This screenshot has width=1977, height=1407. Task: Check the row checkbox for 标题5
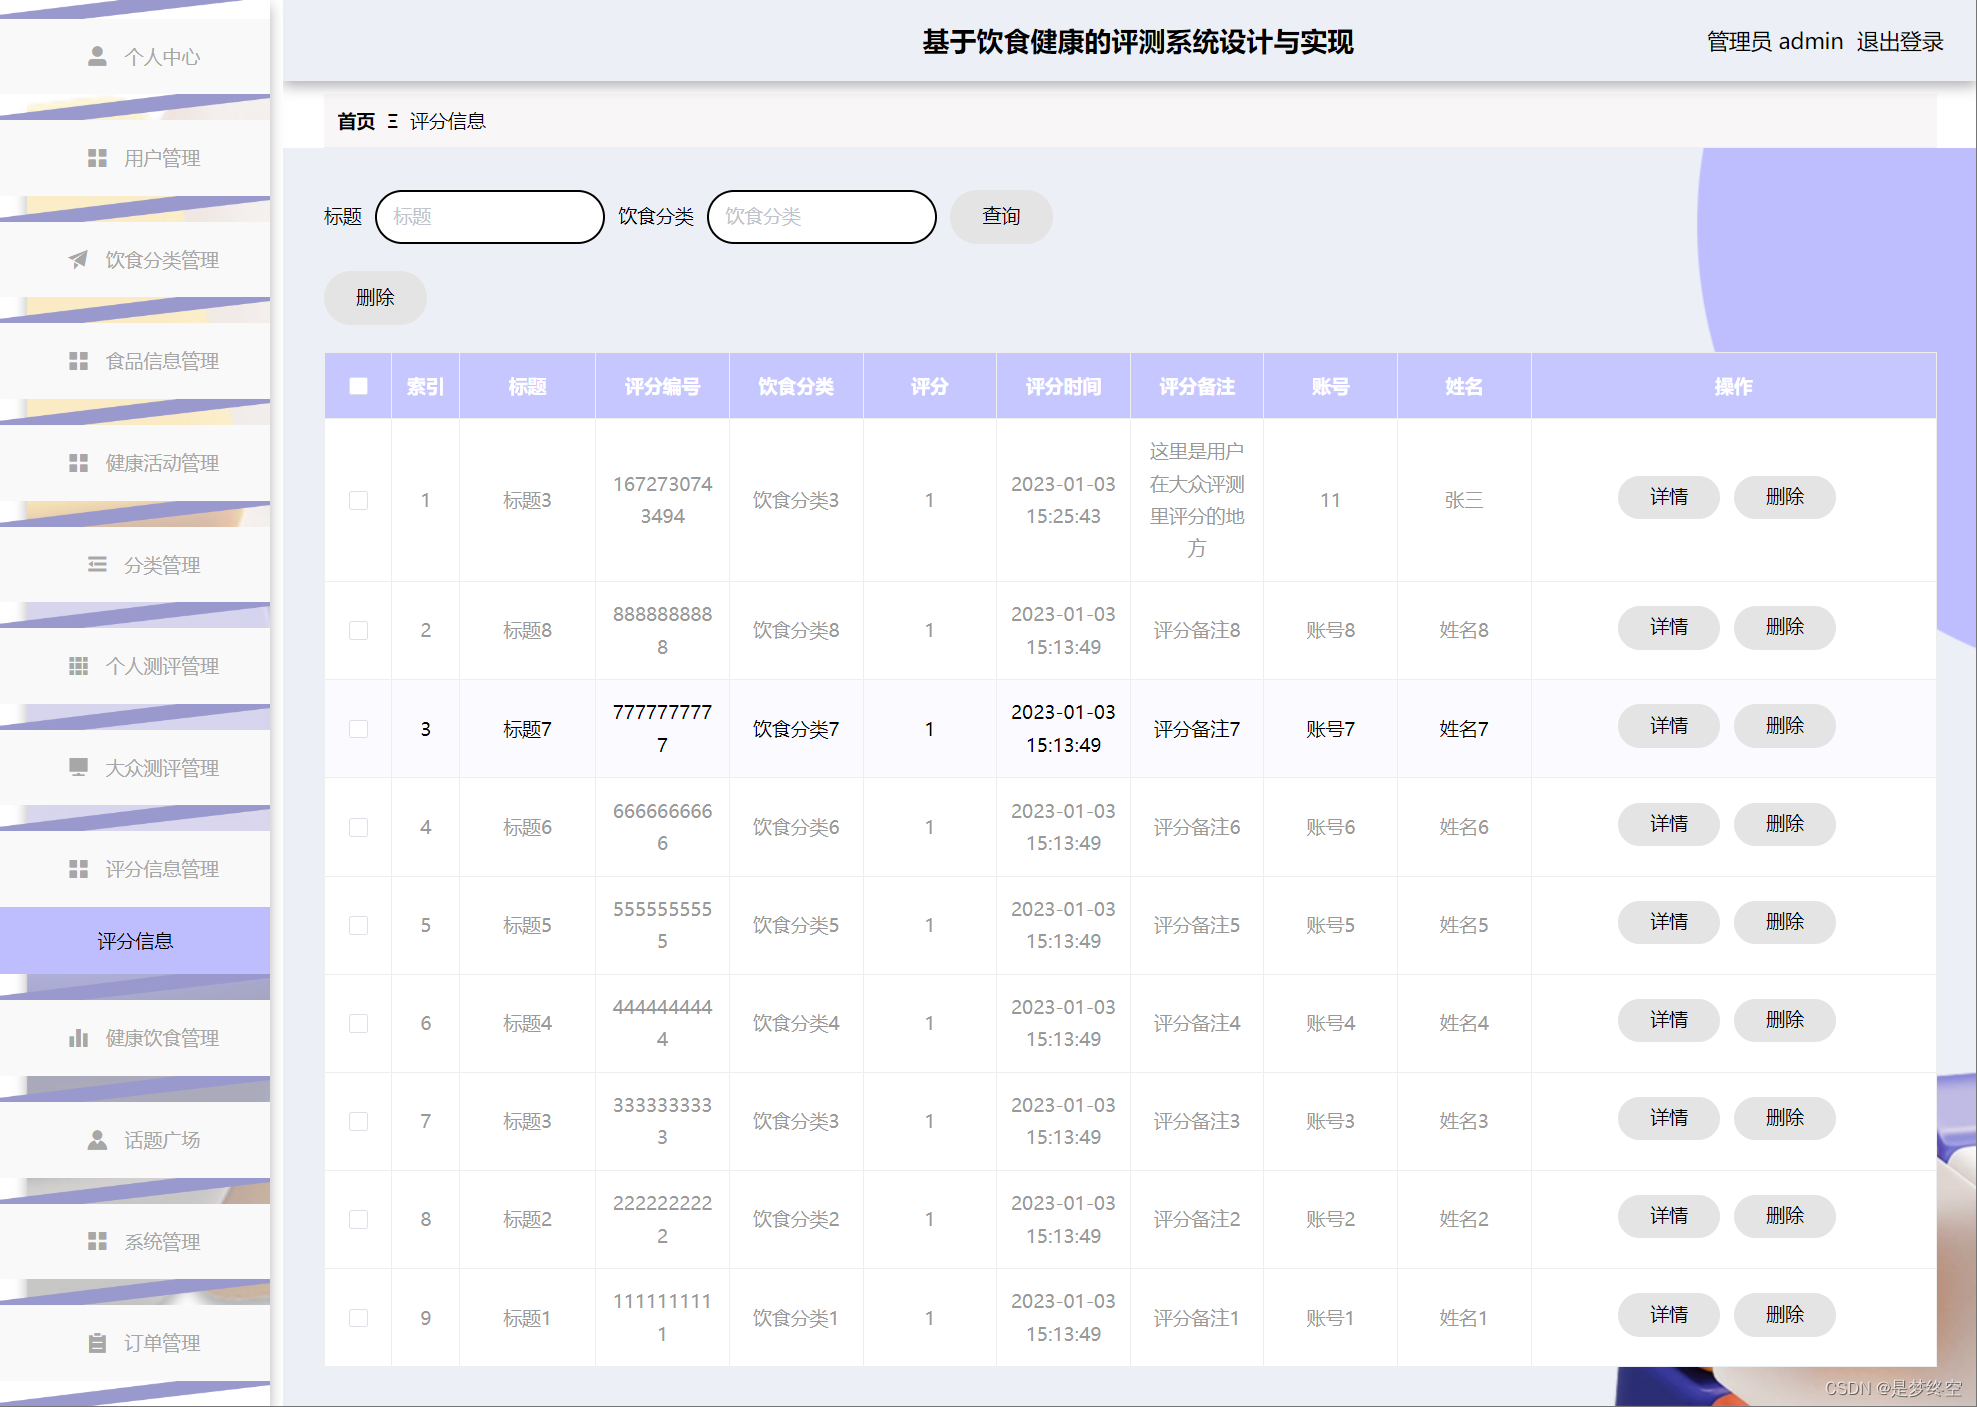click(358, 925)
